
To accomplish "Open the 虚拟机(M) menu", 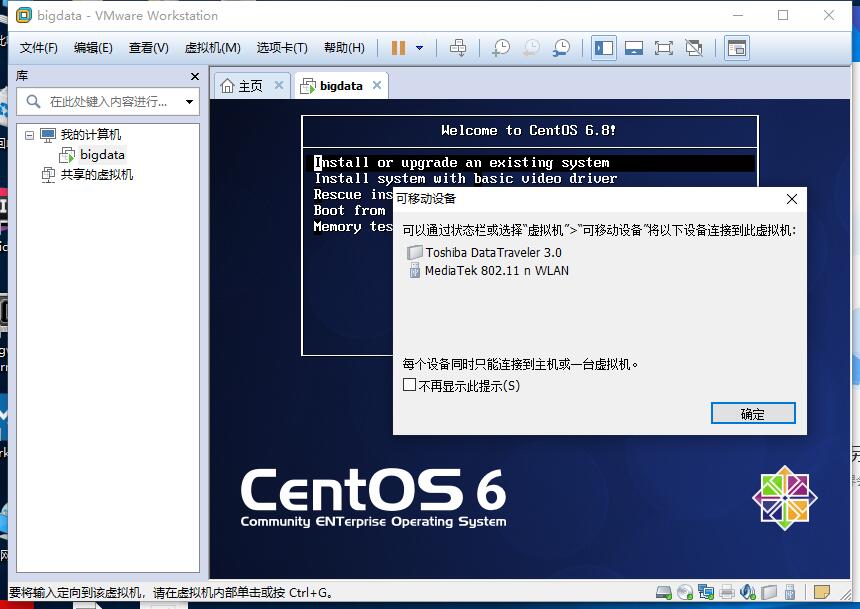I will coord(212,48).
